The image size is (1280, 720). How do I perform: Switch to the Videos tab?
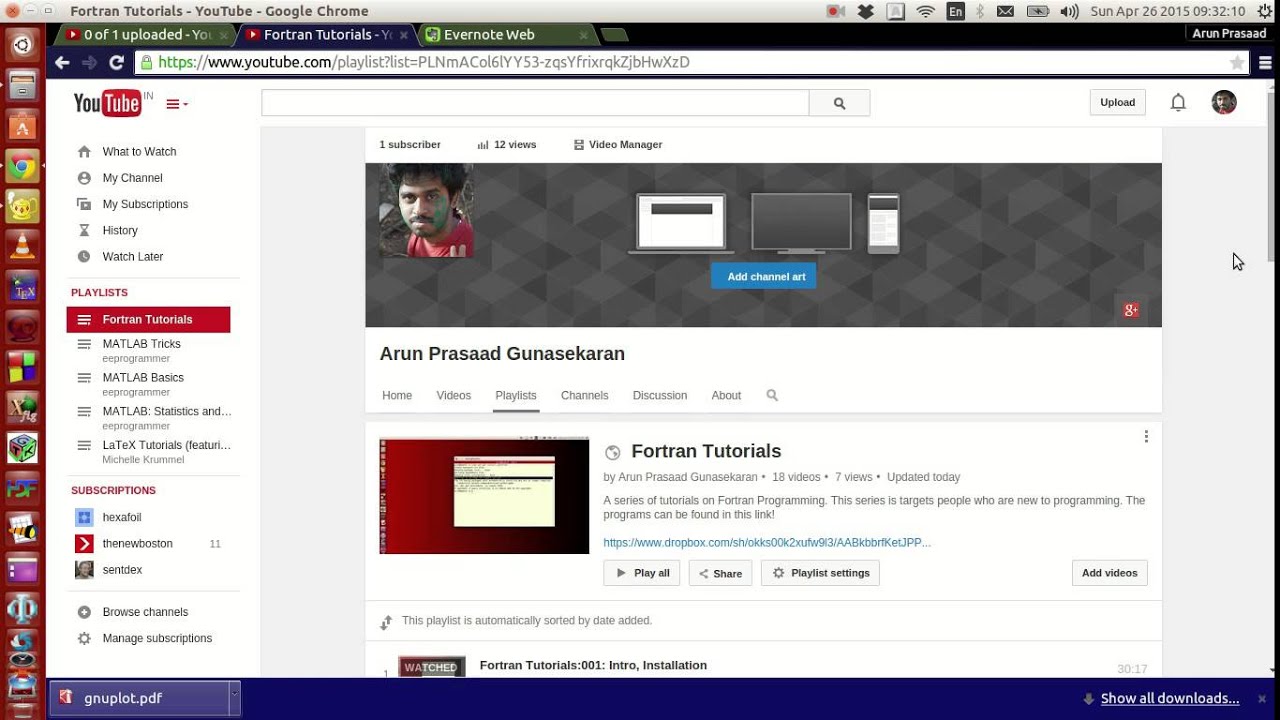(453, 396)
